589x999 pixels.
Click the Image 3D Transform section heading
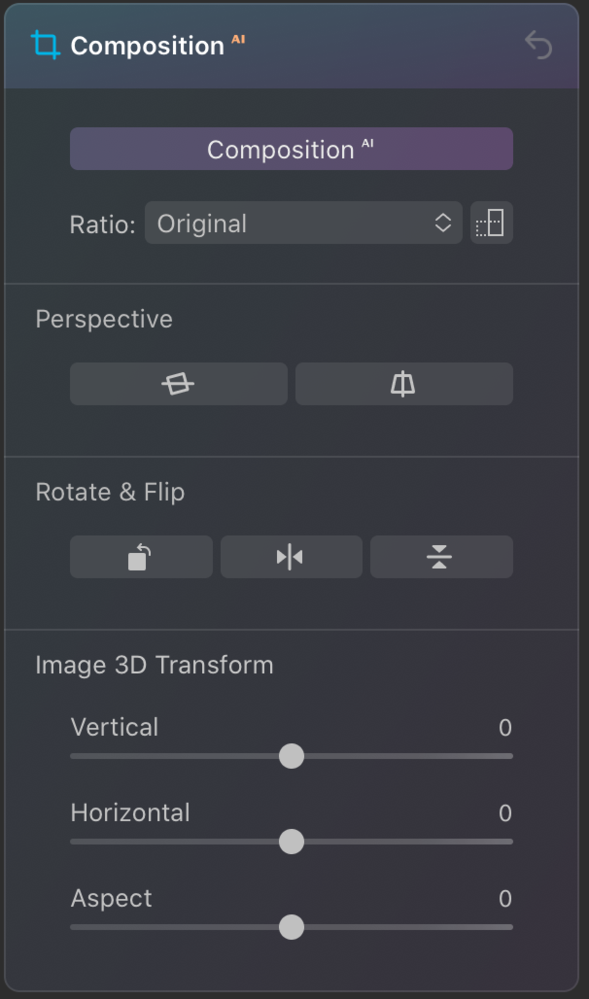coord(154,665)
